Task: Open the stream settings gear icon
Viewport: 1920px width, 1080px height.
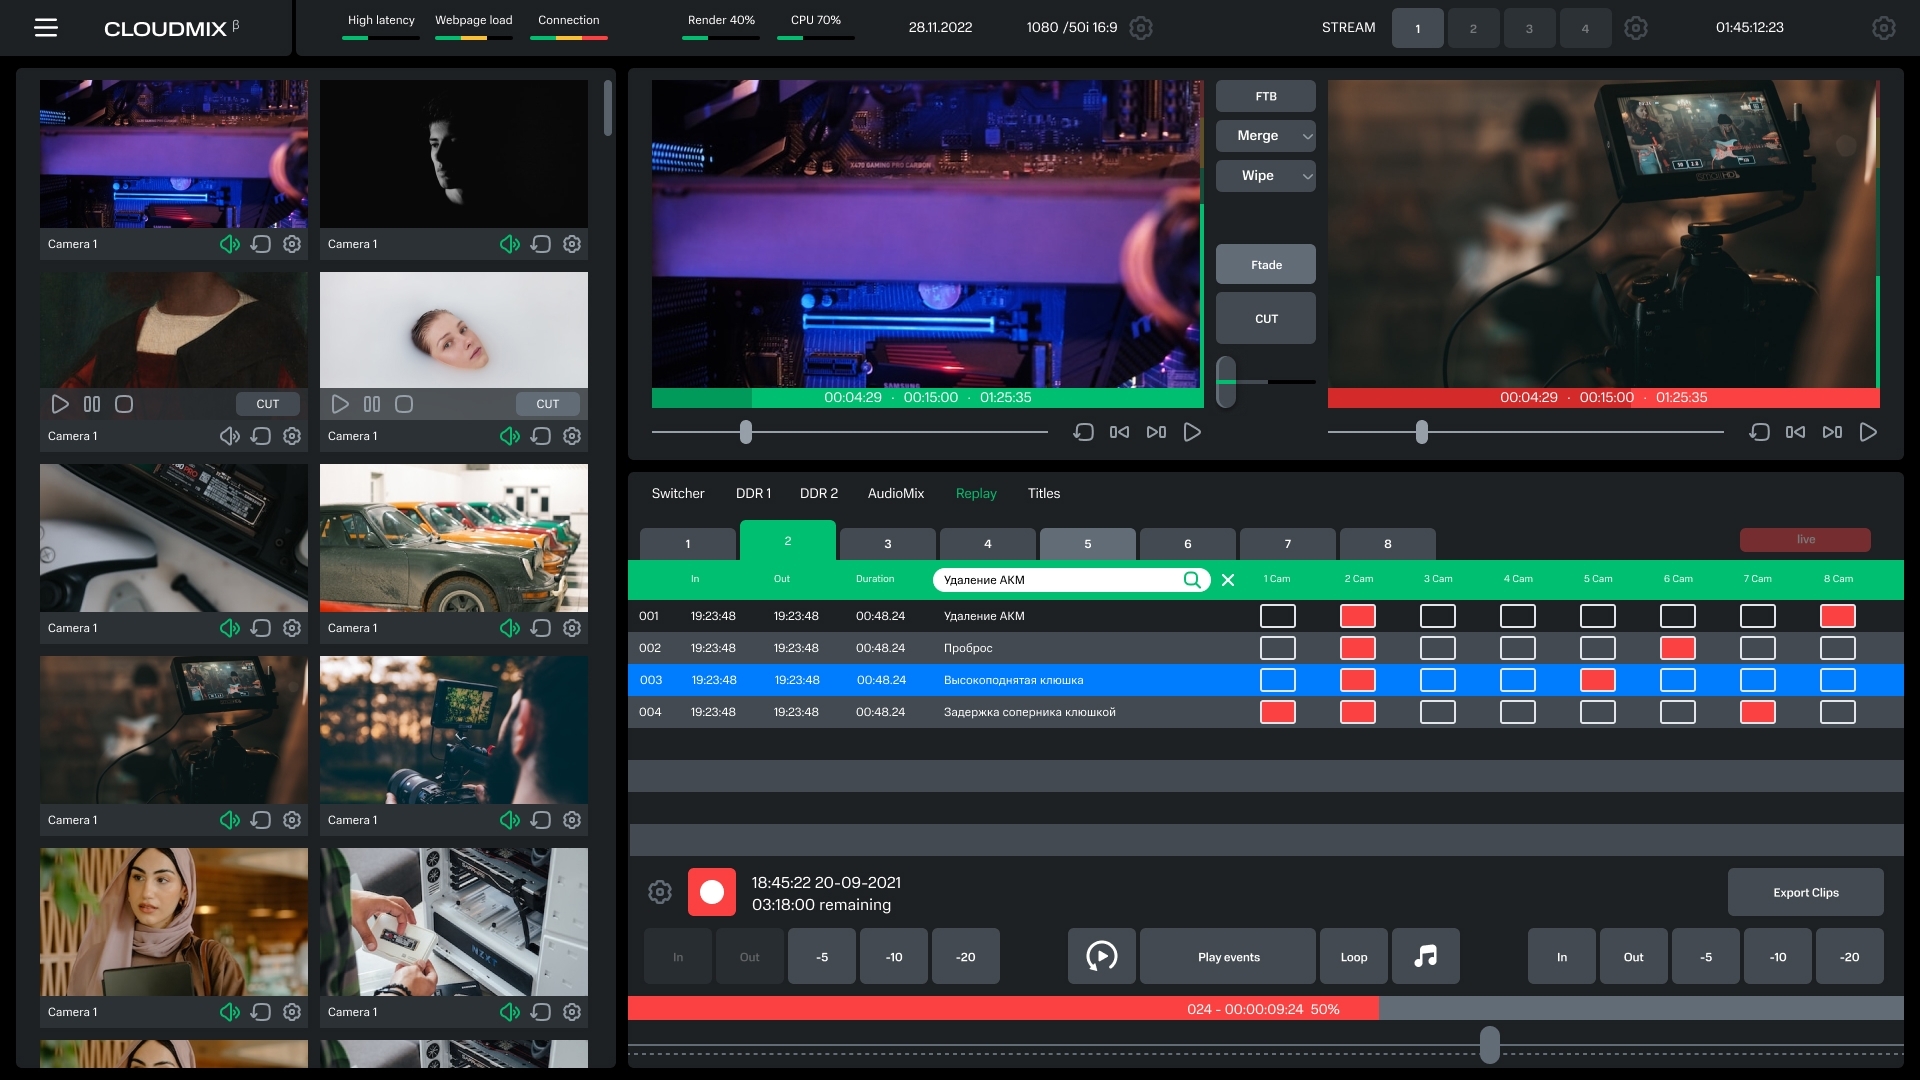Action: coord(1635,28)
